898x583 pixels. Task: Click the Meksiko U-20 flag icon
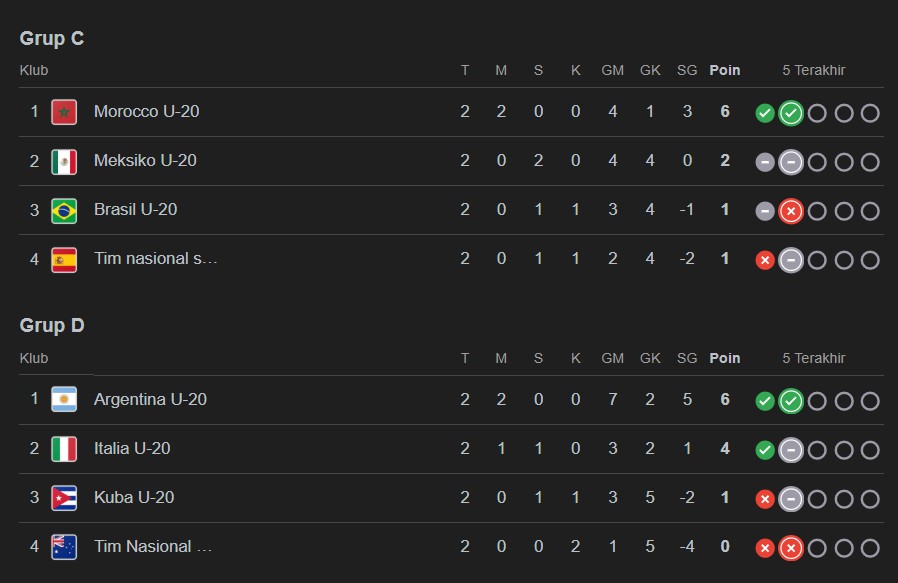(x=64, y=161)
